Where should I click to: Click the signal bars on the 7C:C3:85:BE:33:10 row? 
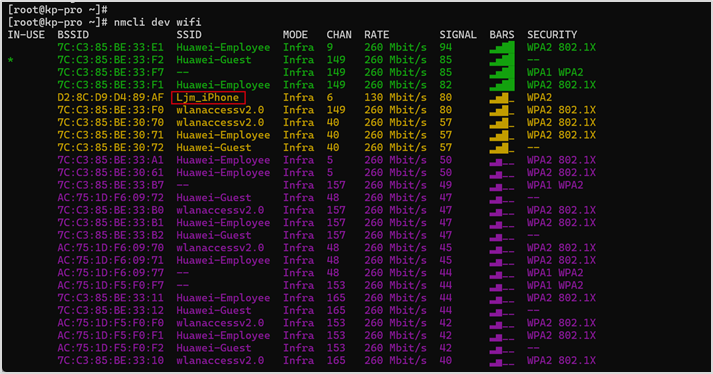tap(502, 361)
